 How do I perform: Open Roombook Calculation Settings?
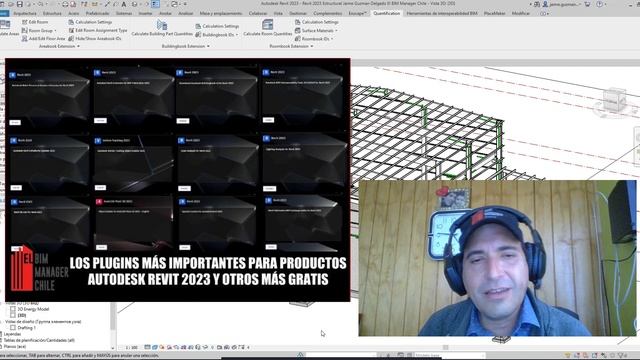point(317,22)
